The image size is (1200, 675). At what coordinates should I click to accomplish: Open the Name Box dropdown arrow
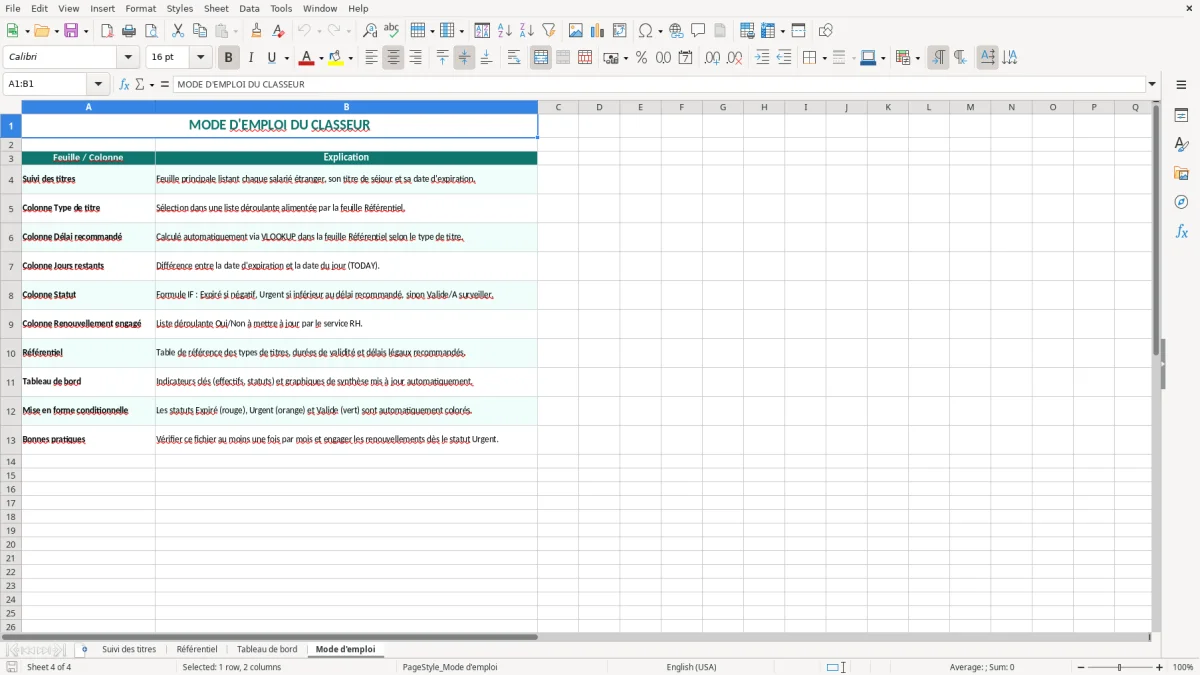98,85
